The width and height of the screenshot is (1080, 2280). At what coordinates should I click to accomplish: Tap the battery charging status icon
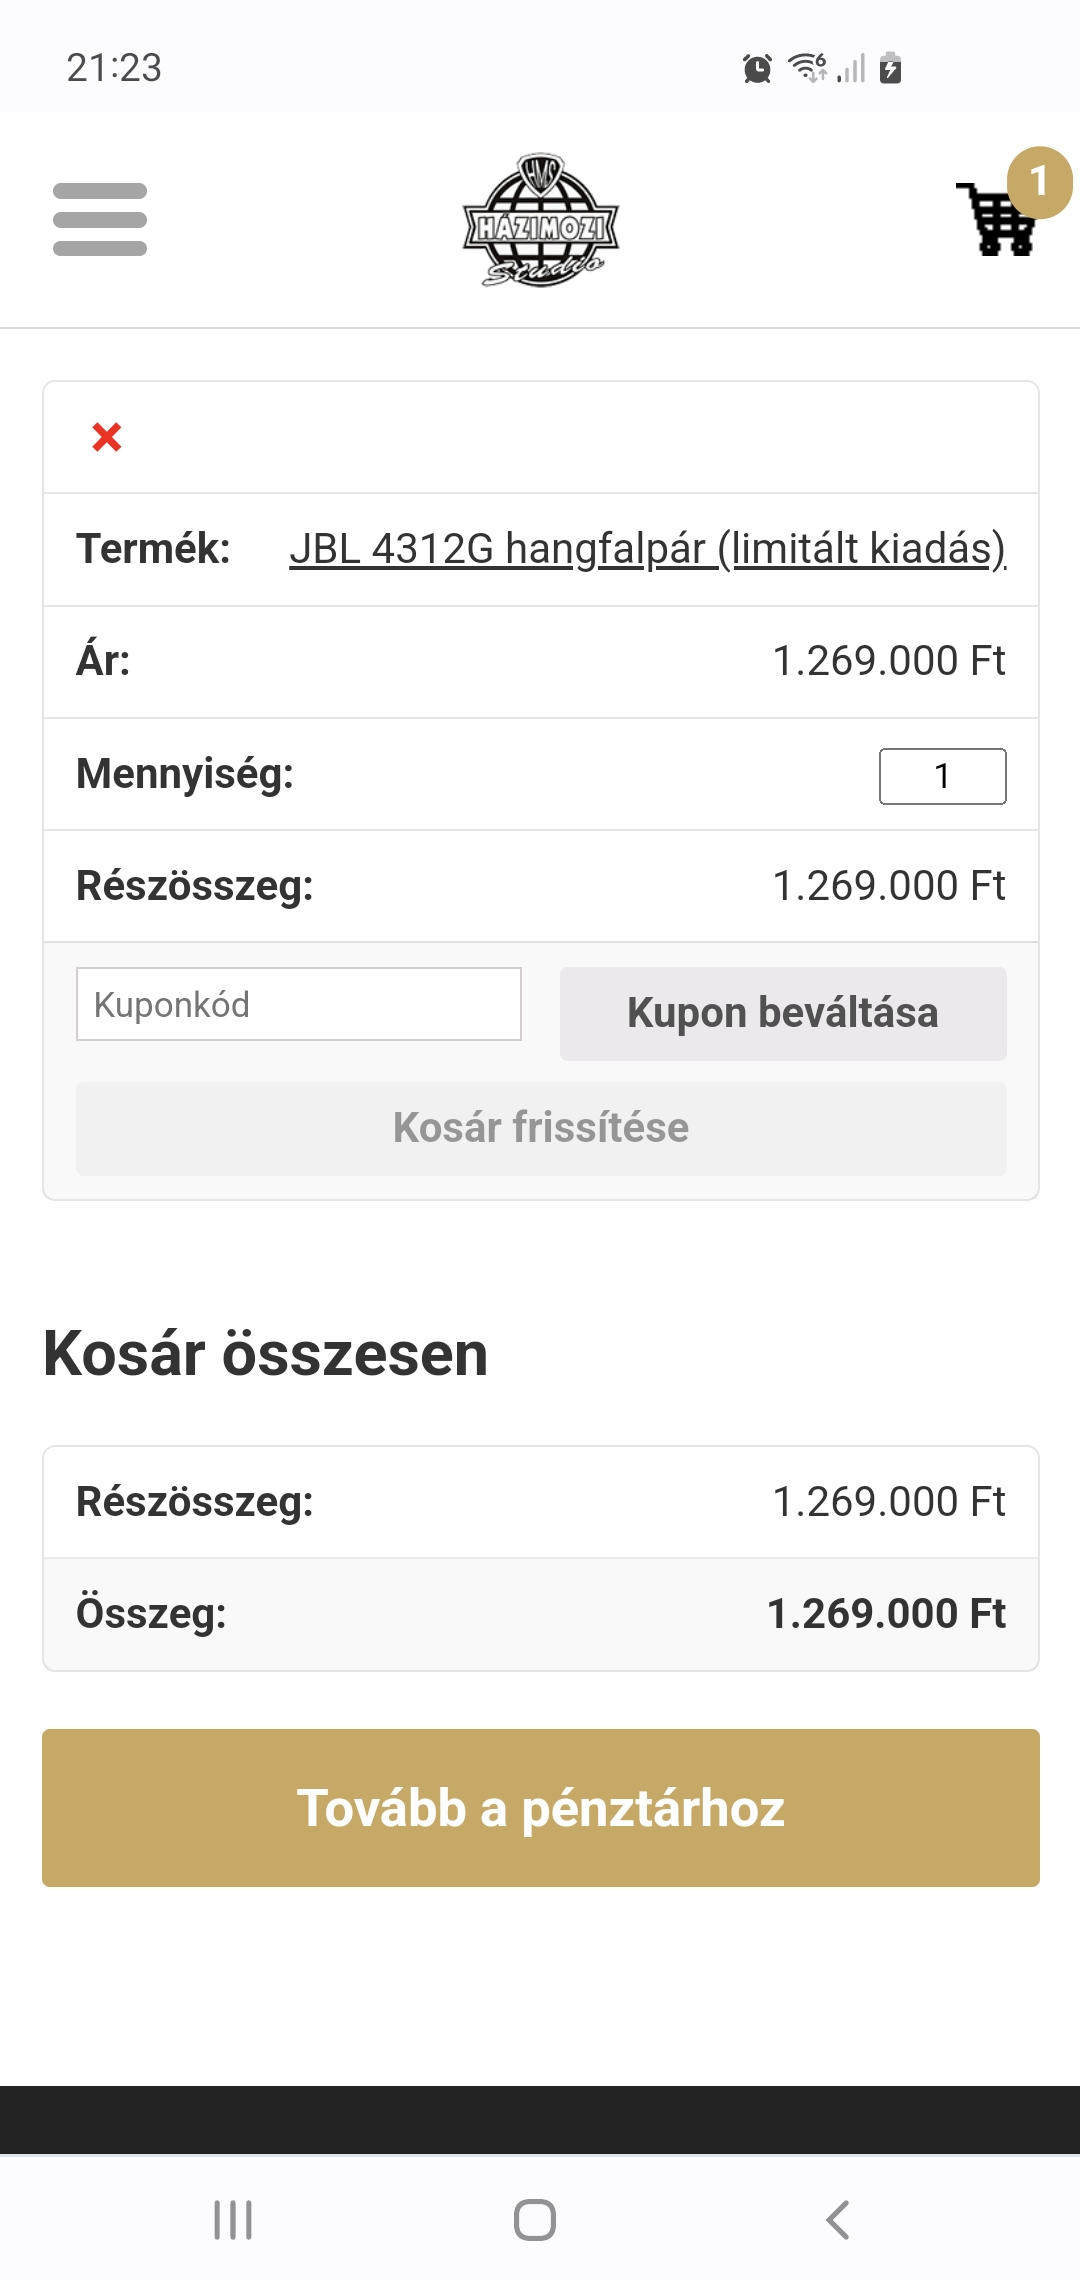point(890,67)
